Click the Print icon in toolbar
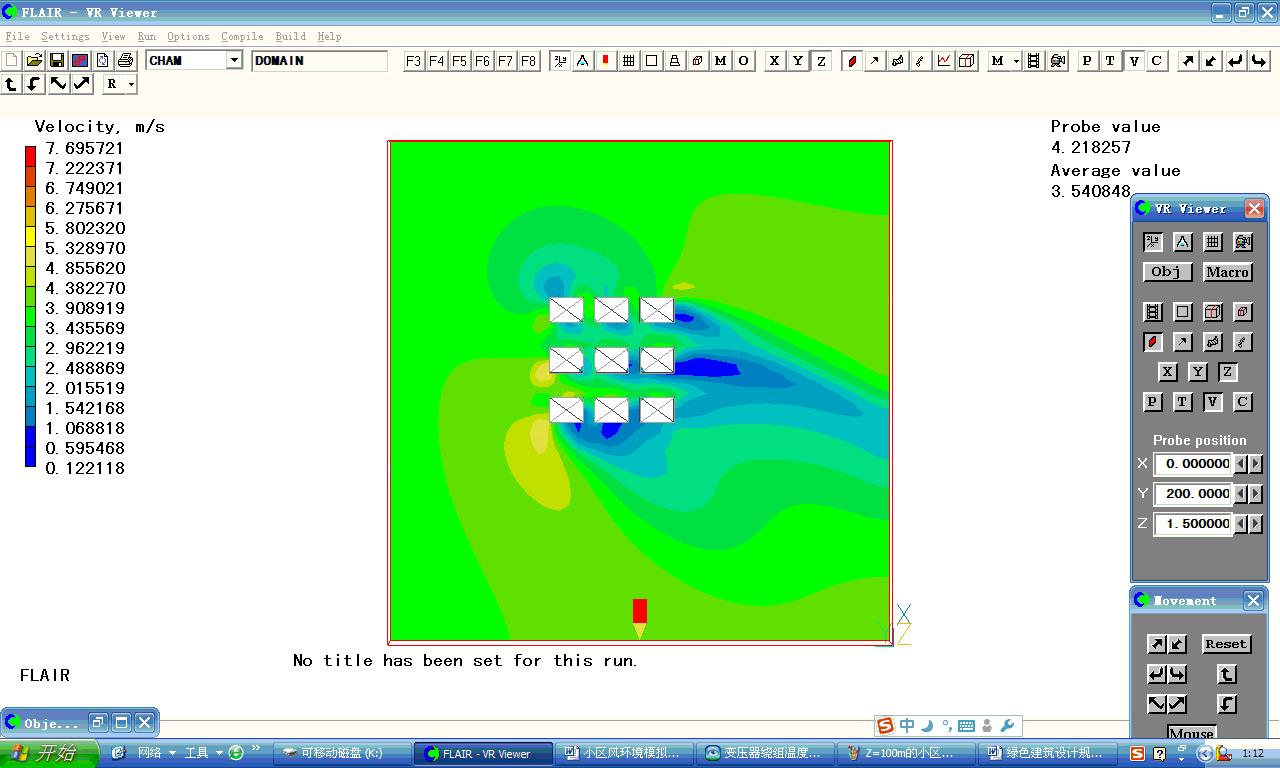This screenshot has width=1280, height=768. pos(125,61)
